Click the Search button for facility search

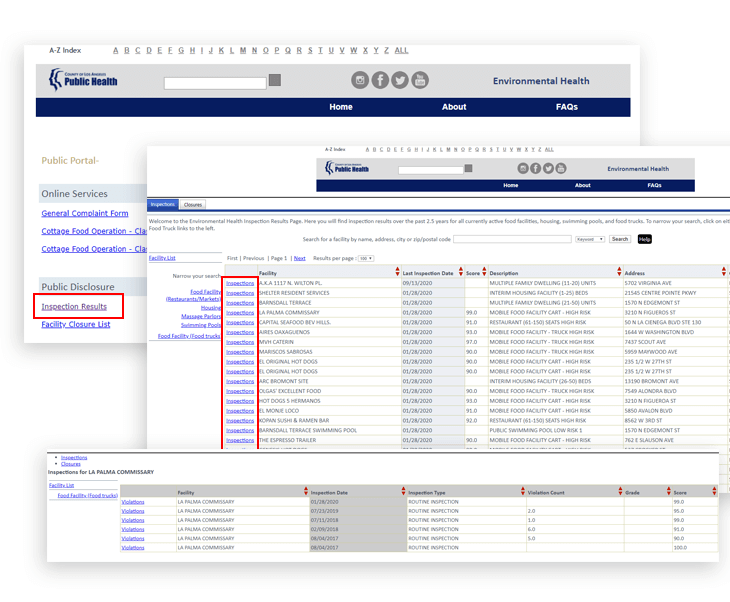(620, 239)
